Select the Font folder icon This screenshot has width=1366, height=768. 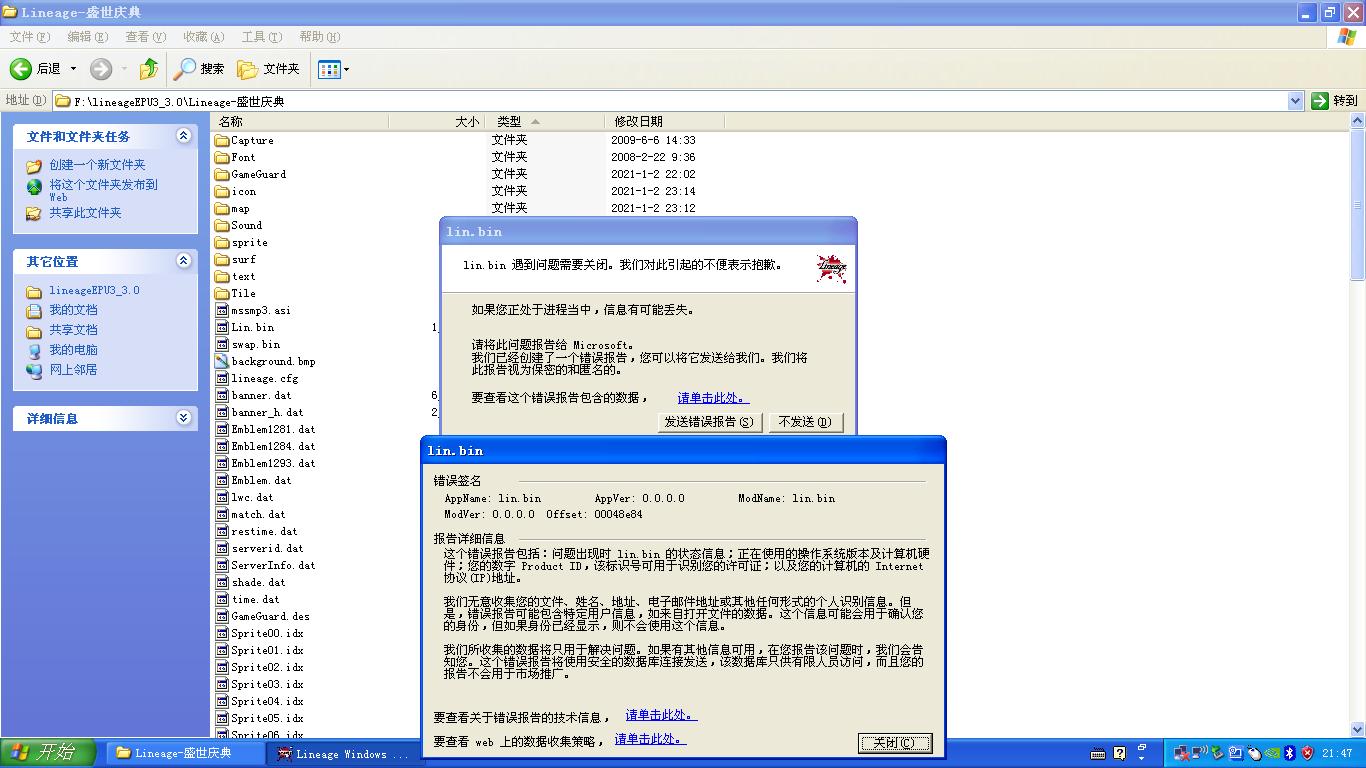(222, 157)
